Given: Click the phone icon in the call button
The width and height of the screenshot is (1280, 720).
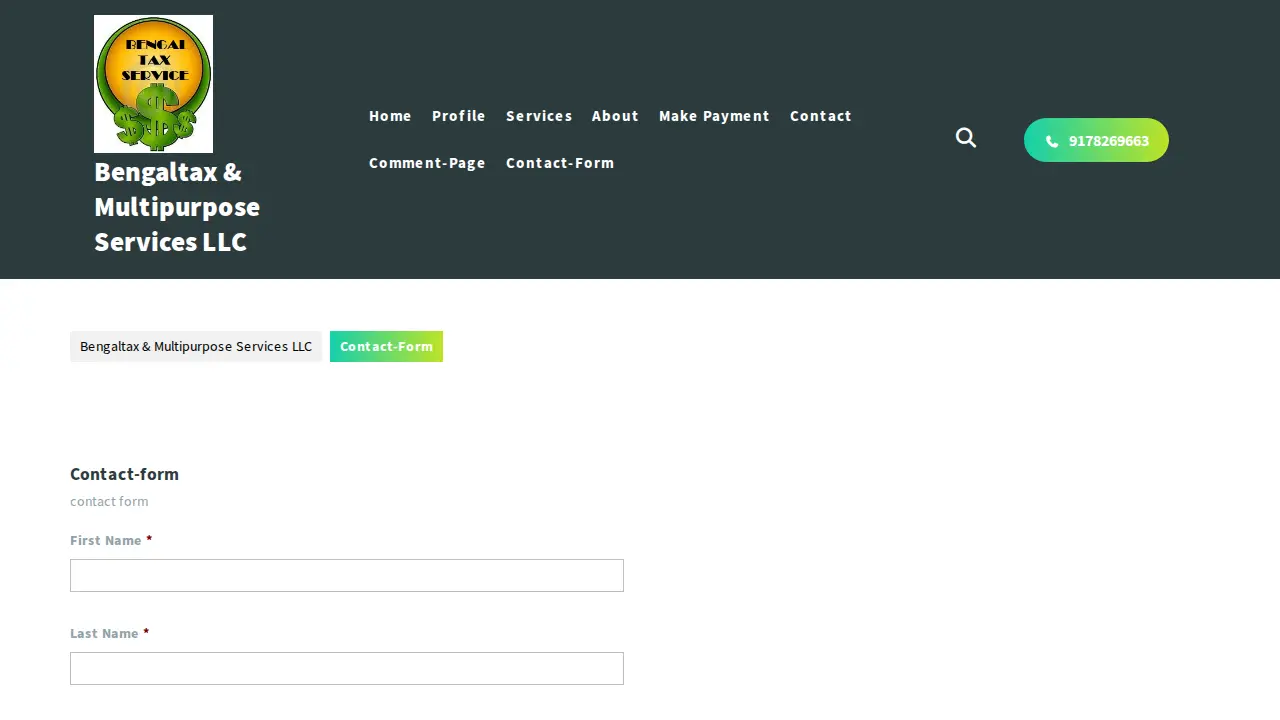Looking at the screenshot, I should click(1051, 141).
